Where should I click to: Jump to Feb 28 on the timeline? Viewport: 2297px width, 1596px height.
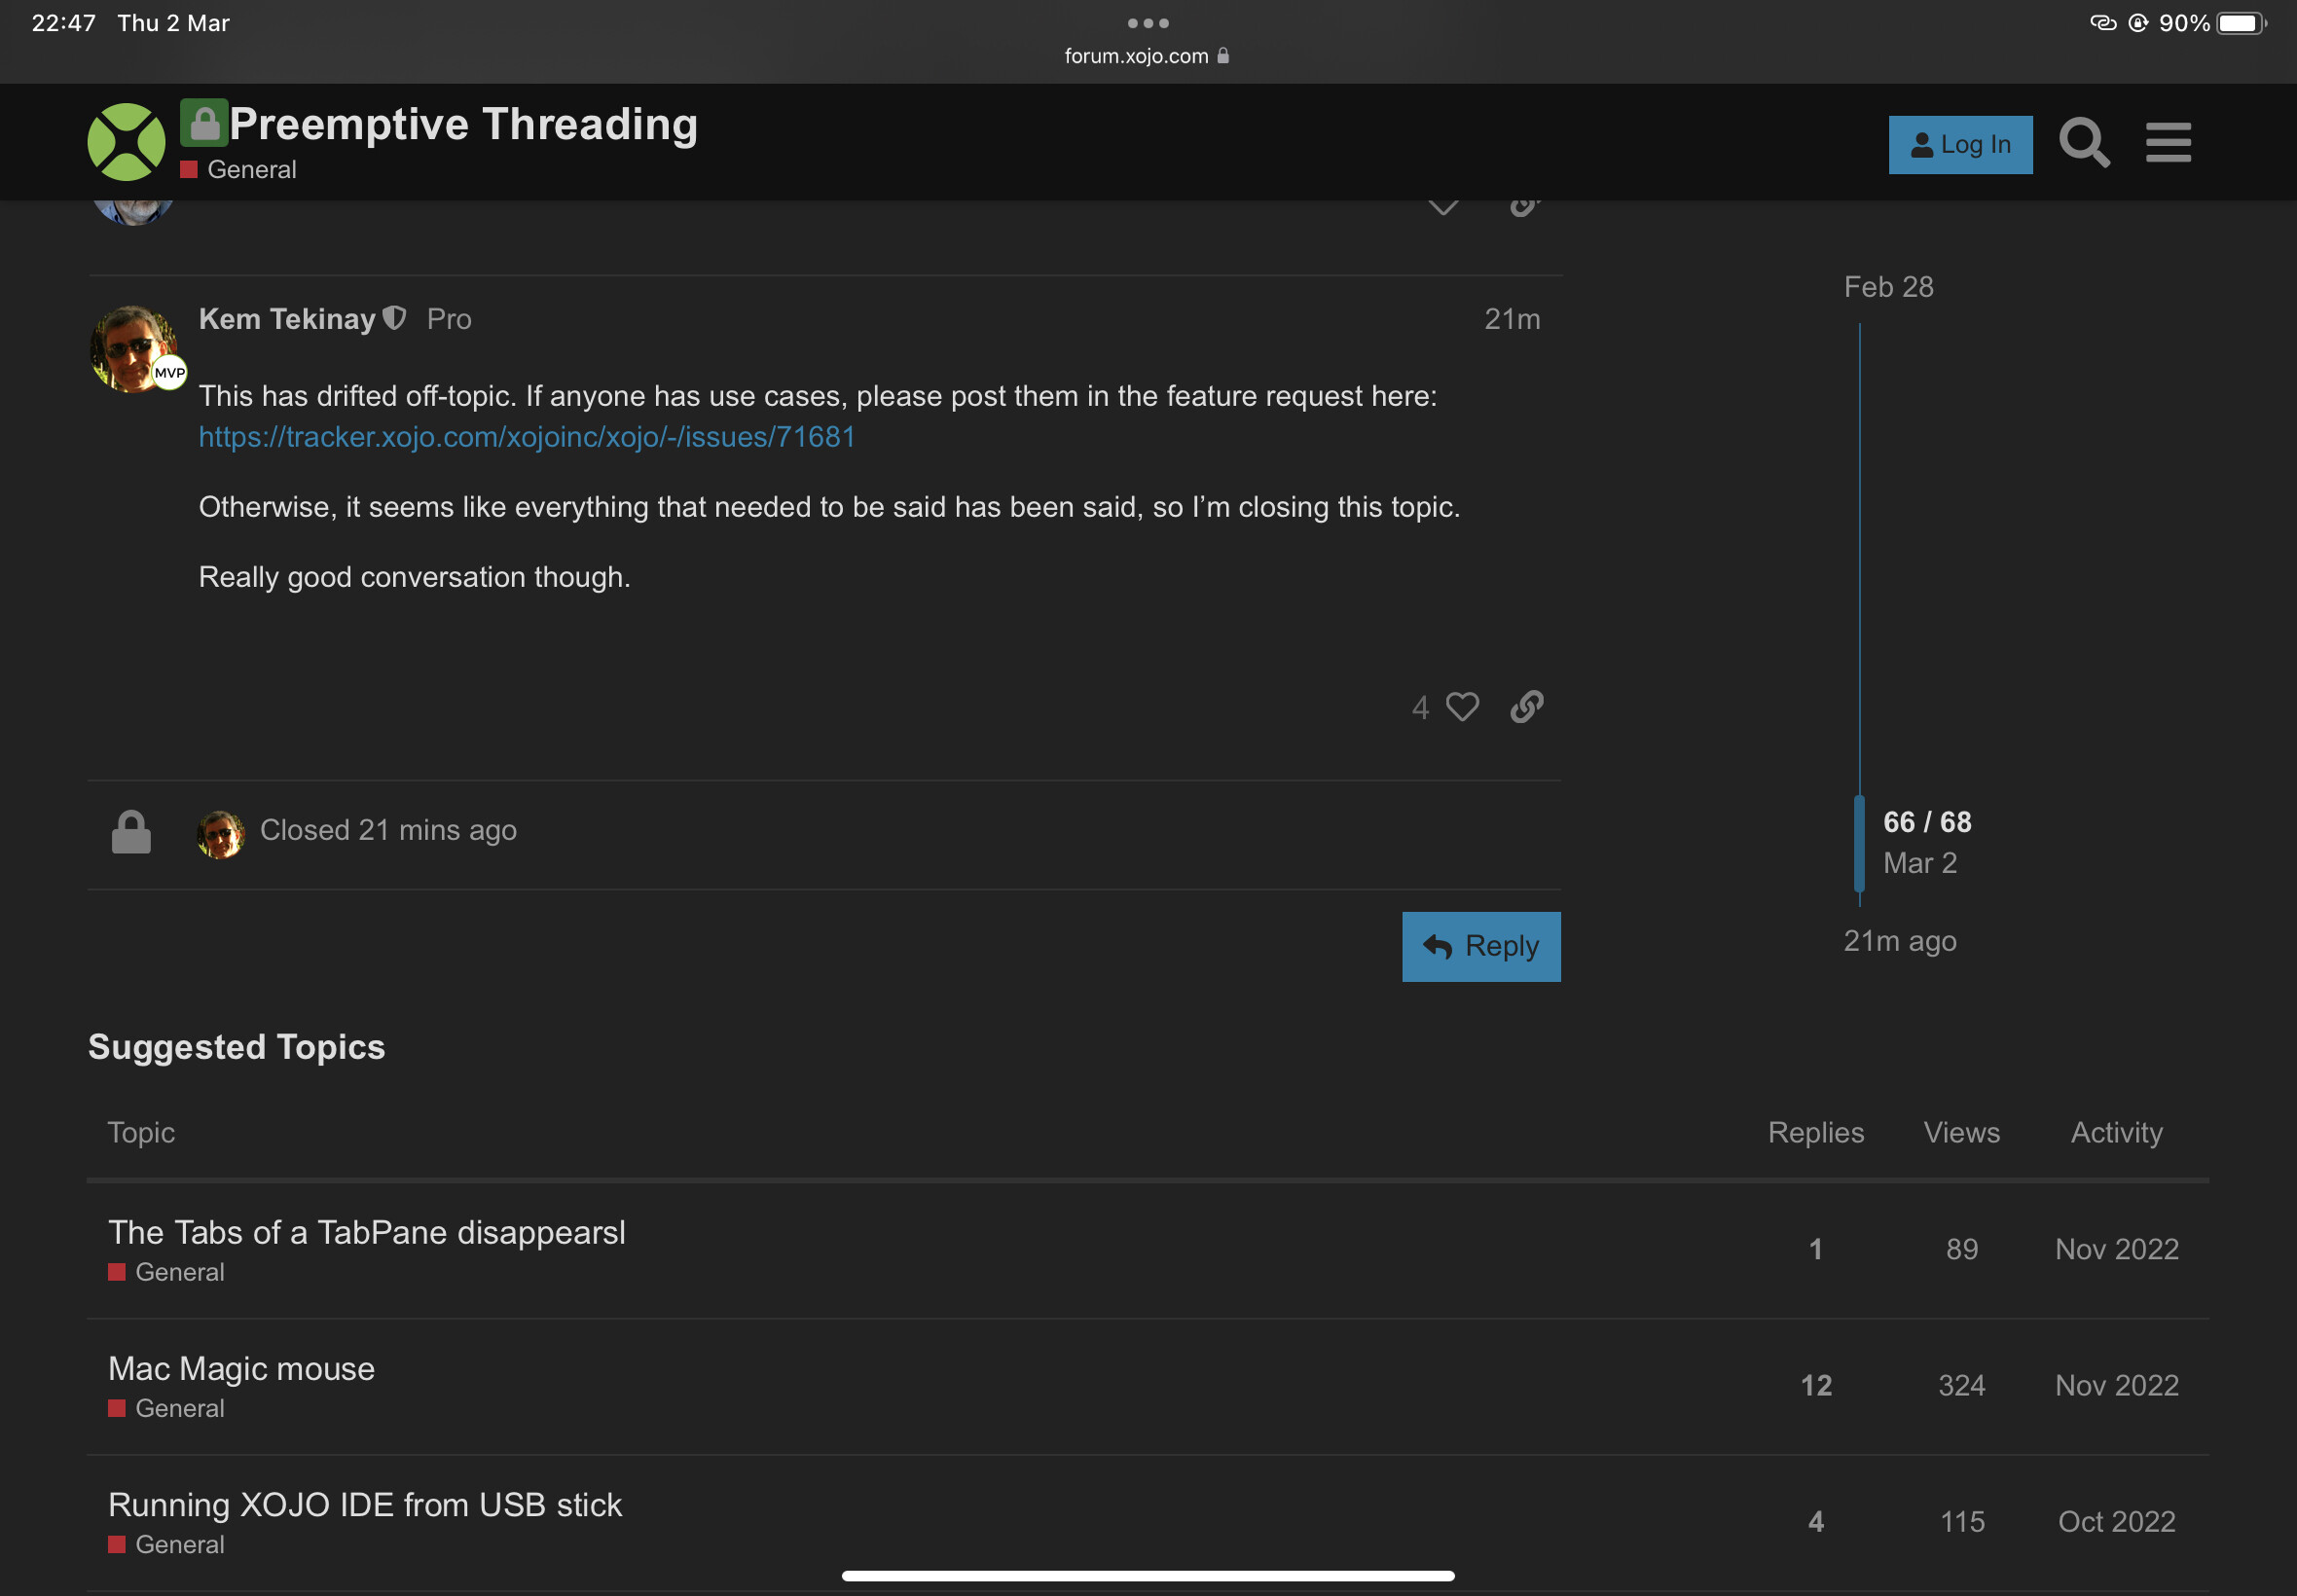pyautogui.click(x=1888, y=287)
